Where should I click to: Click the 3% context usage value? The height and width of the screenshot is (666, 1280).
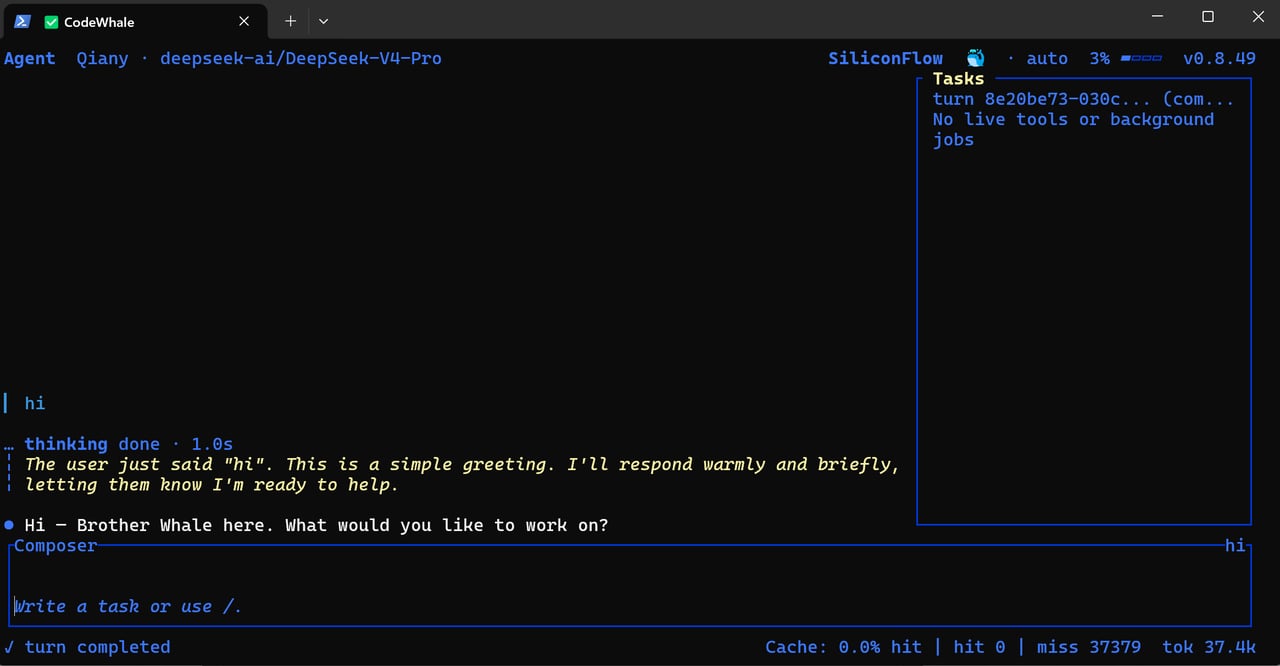pos(1099,58)
